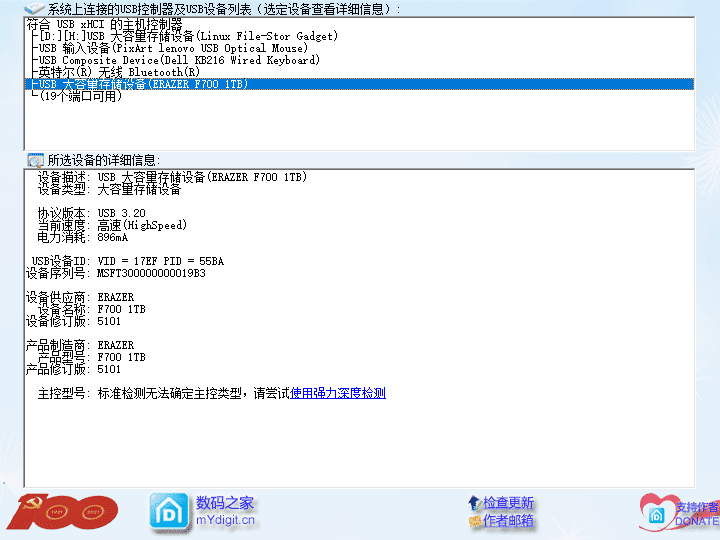Click the 高速(HighSpeed) current speed value
The width and height of the screenshot is (720, 540).
[142, 225]
